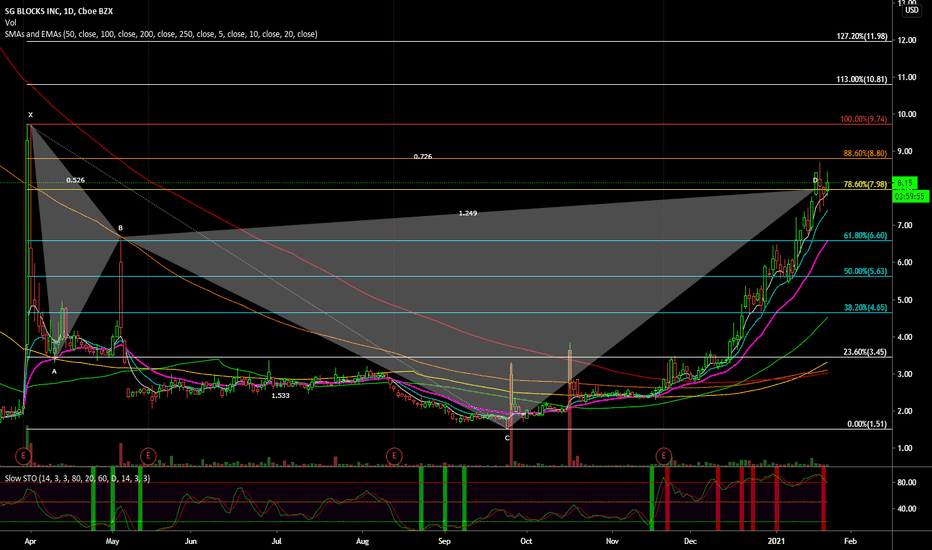This screenshot has width=932, height=550.
Task: Select the pattern point A label
Action: (54, 371)
